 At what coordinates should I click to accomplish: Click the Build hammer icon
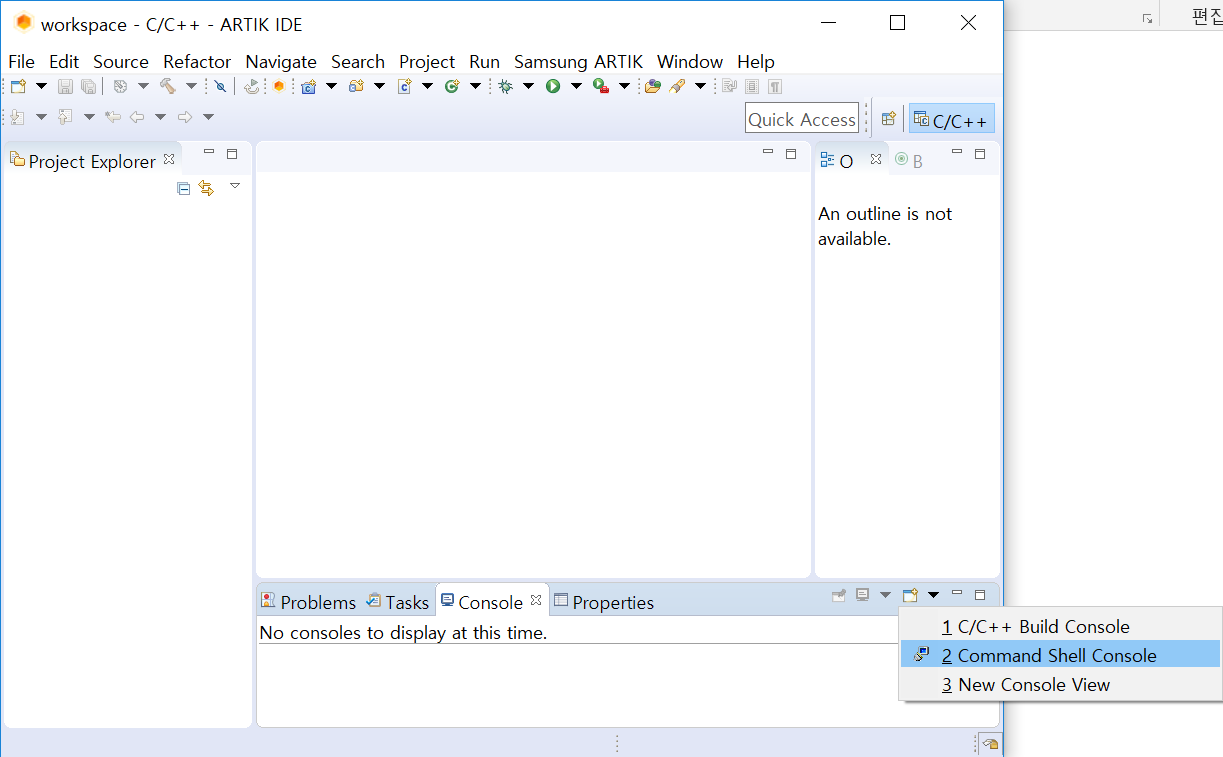(168, 87)
